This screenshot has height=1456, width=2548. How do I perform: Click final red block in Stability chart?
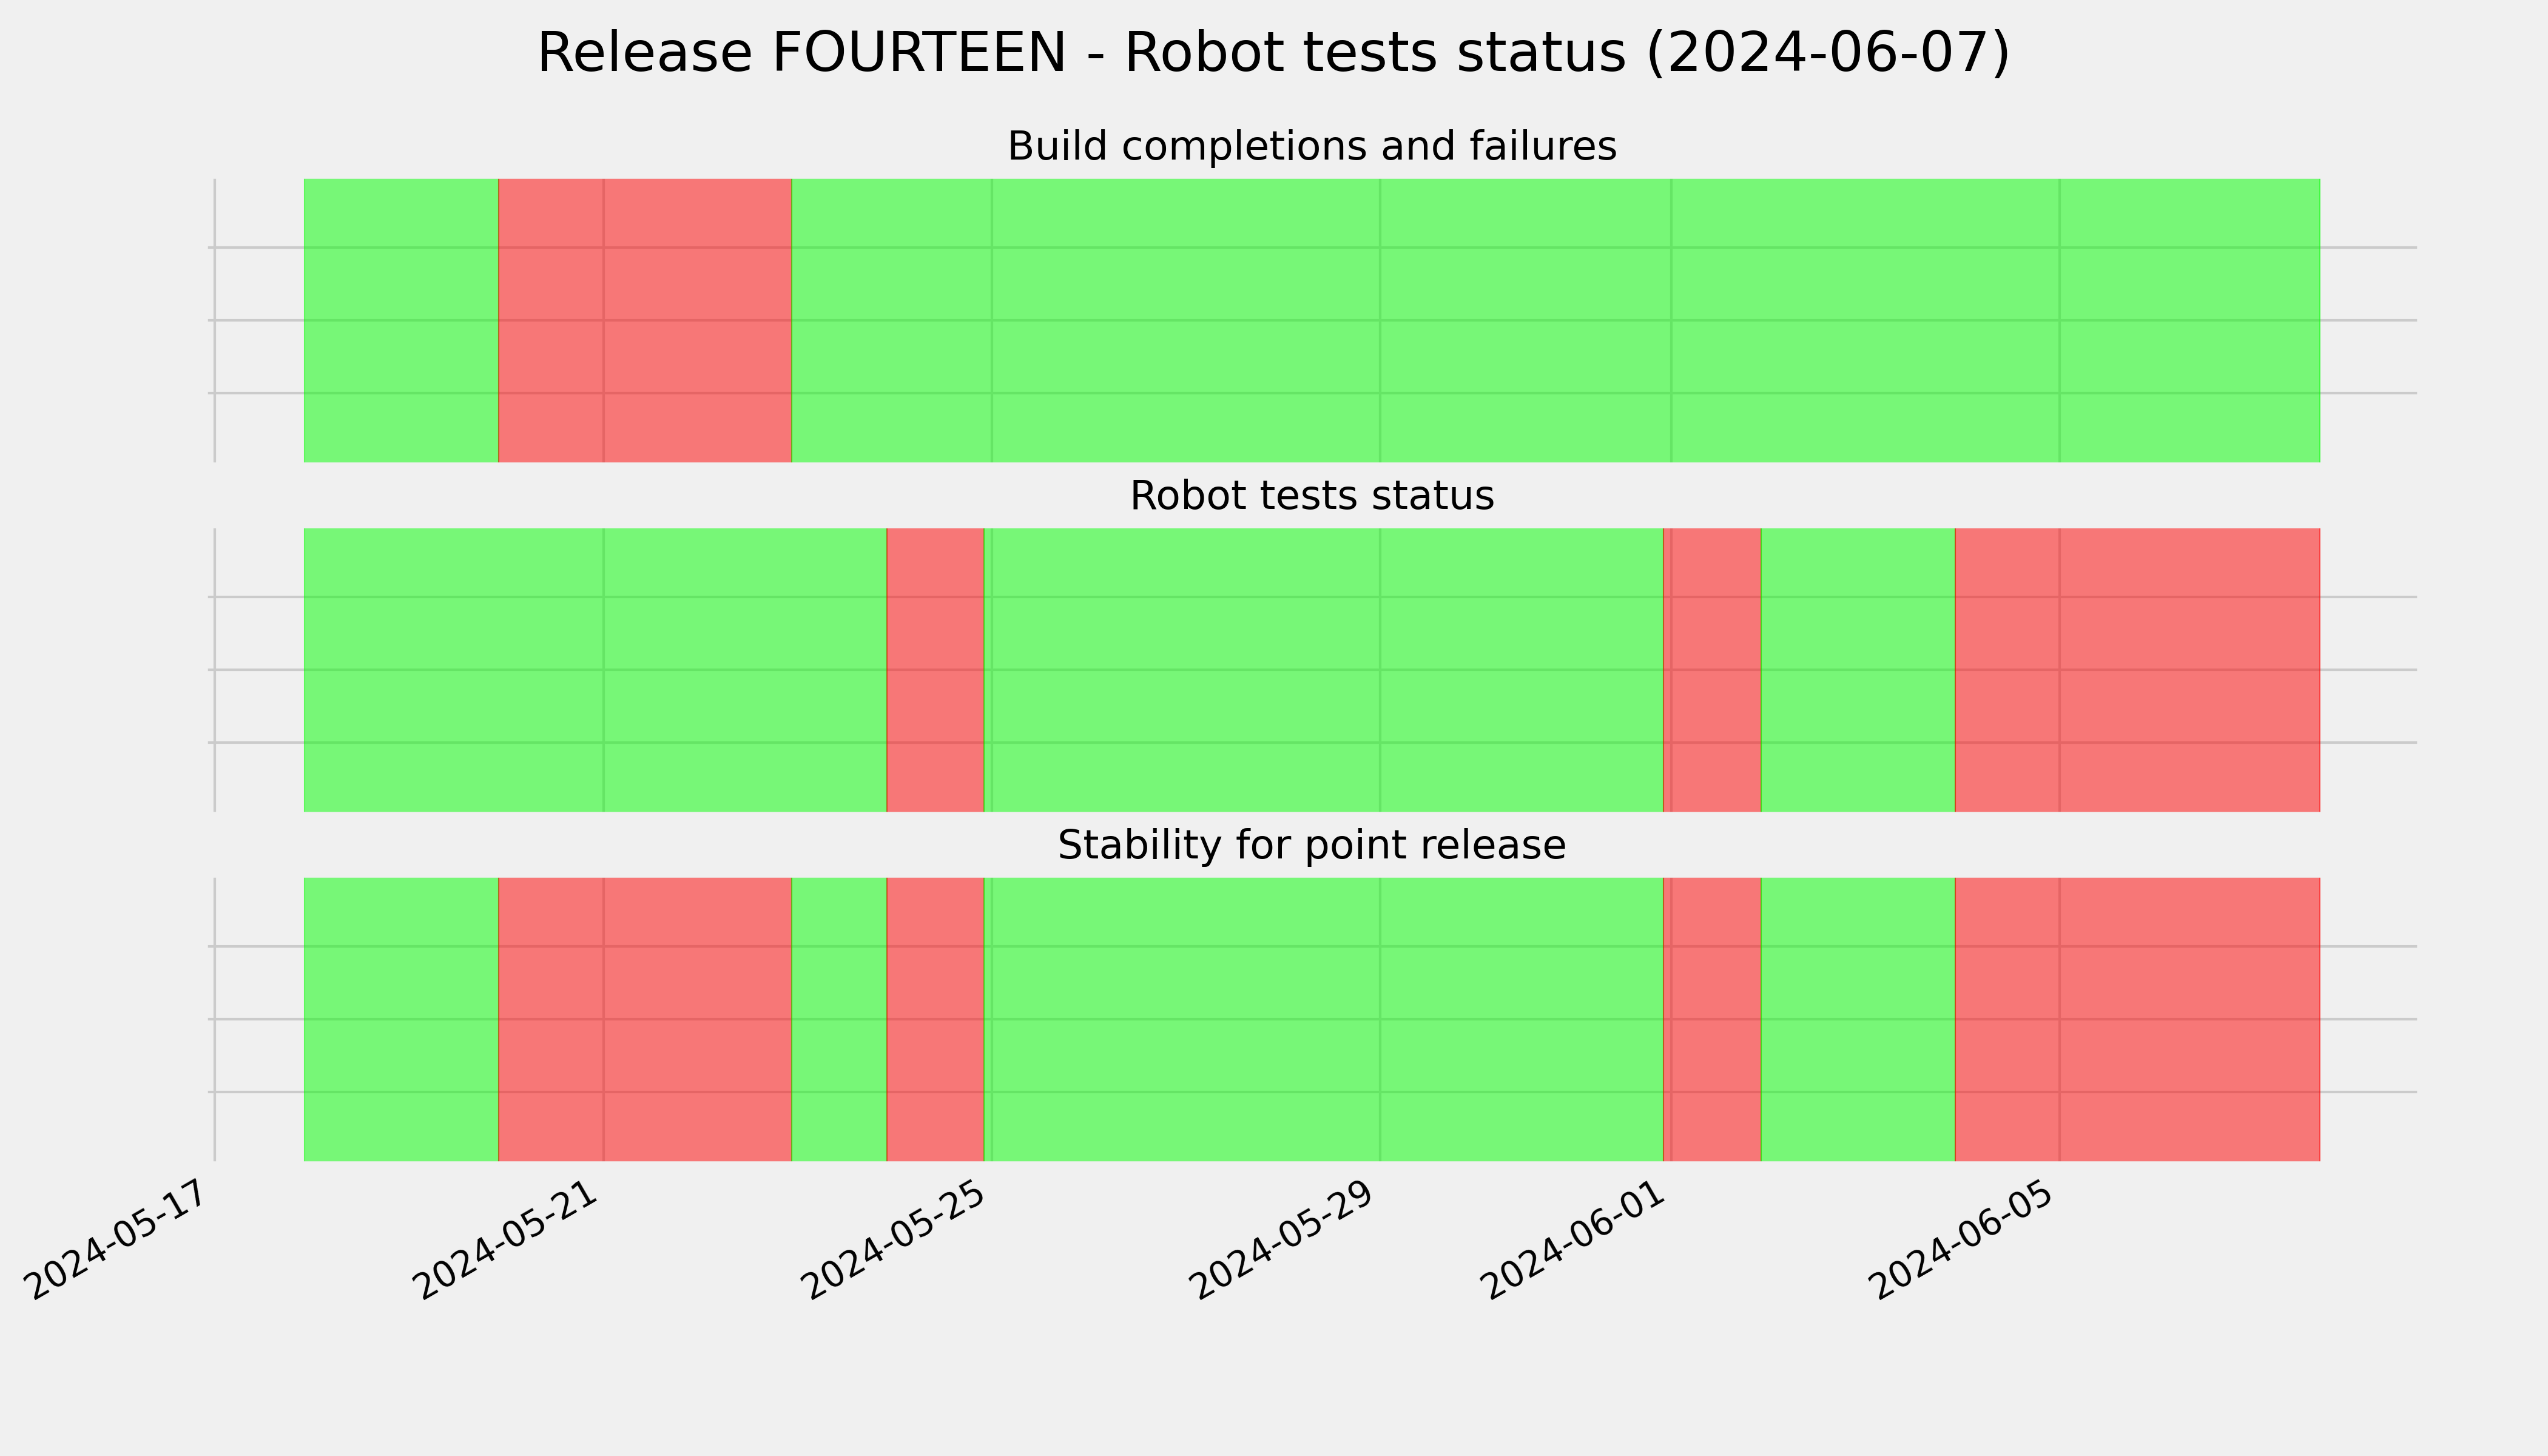pyautogui.click(x=2137, y=1019)
